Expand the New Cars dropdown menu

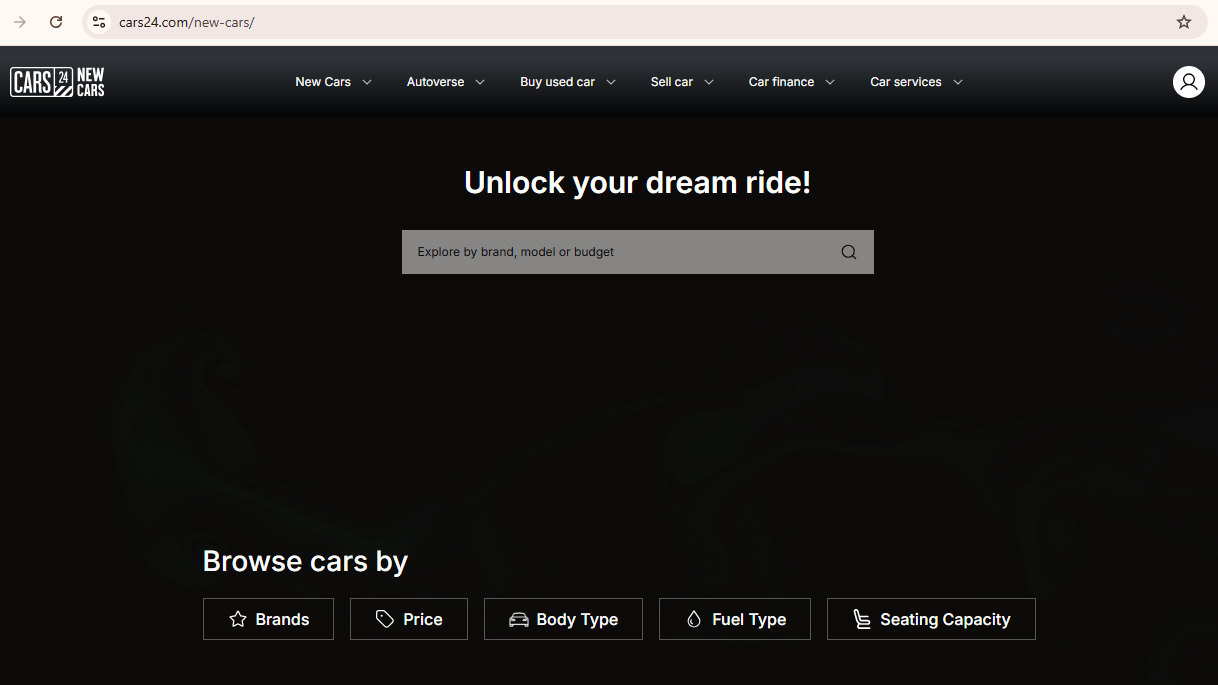tap(333, 82)
